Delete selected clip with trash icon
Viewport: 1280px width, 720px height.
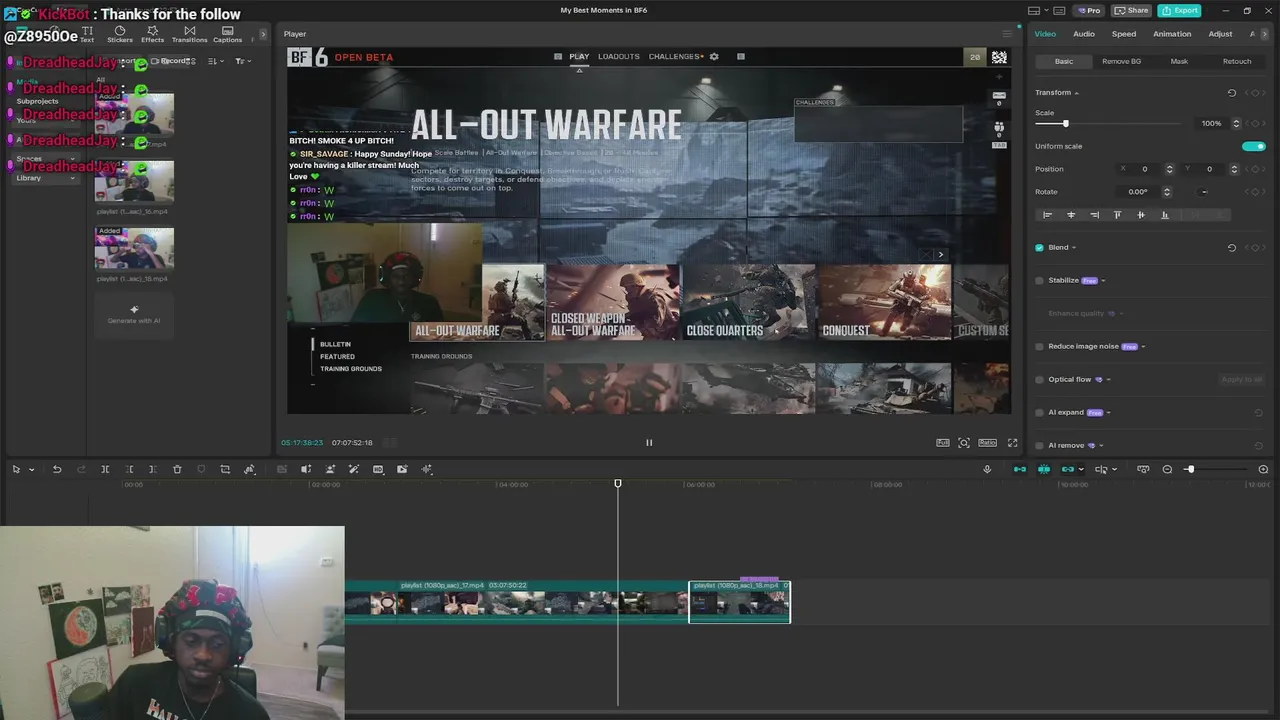177,469
